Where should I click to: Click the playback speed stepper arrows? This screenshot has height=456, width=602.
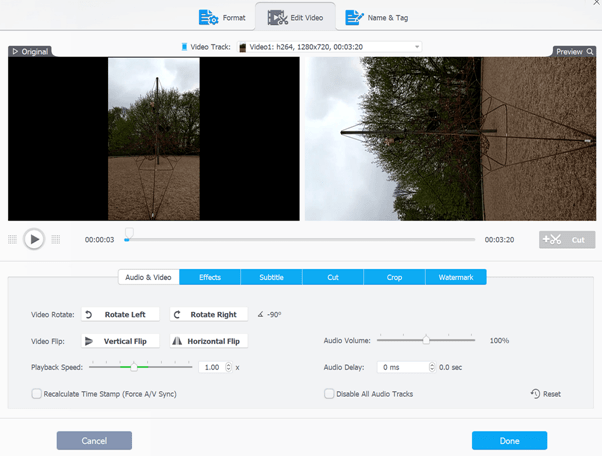[x=228, y=367]
